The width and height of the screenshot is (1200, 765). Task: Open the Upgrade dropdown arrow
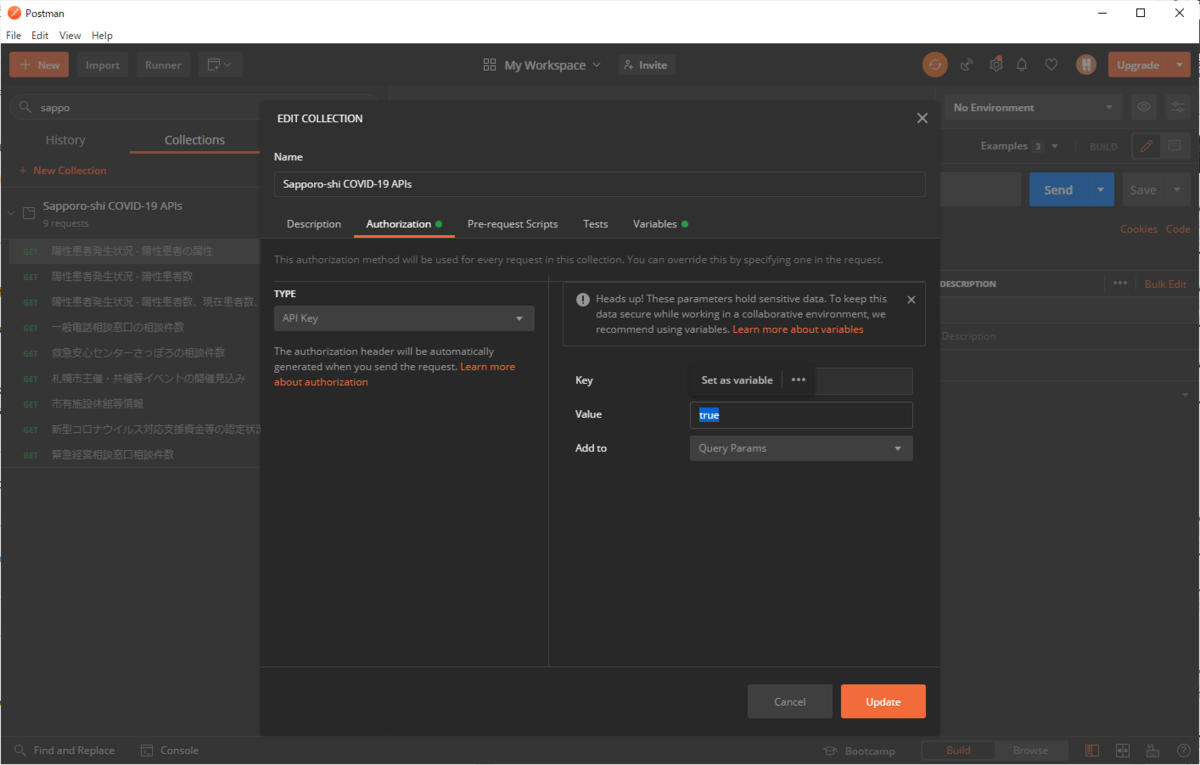pyautogui.click(x=1180, y=65)
